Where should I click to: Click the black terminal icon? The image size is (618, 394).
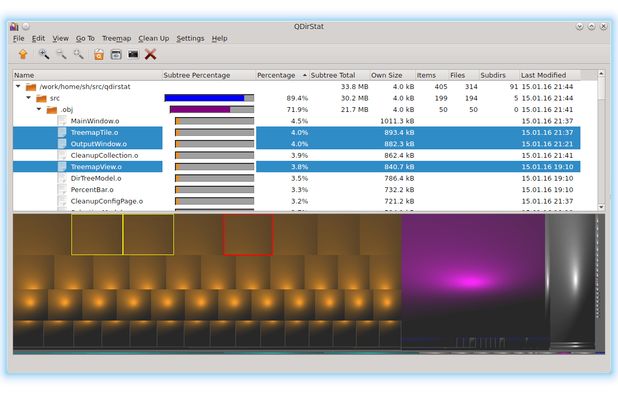pyautogui.click(x=133, y=54)
